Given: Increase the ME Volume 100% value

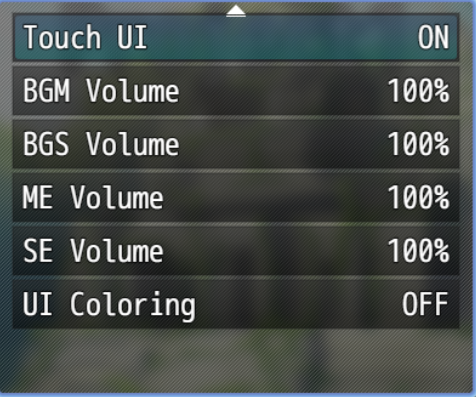Looking at the screenshot, I should tap(418, 197).
